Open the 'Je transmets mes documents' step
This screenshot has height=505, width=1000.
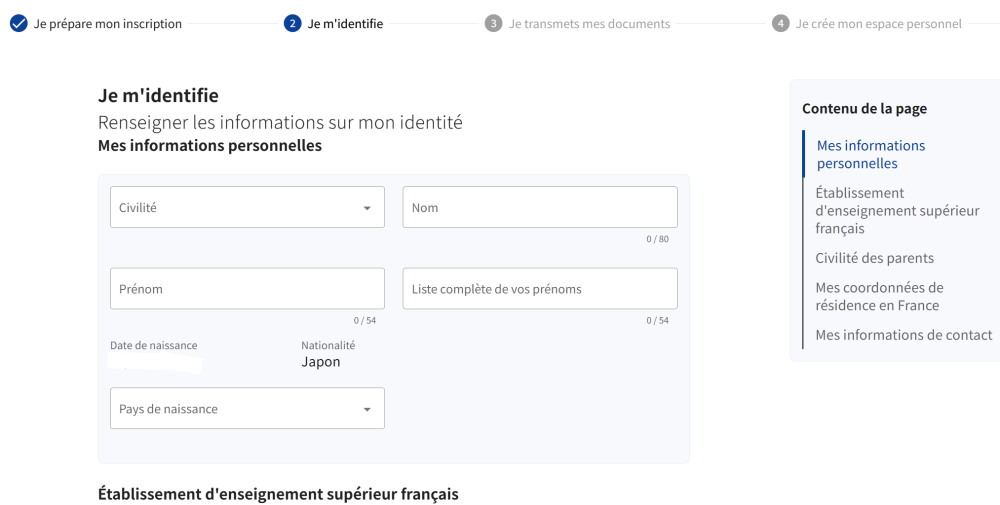(x=589, y=24)
